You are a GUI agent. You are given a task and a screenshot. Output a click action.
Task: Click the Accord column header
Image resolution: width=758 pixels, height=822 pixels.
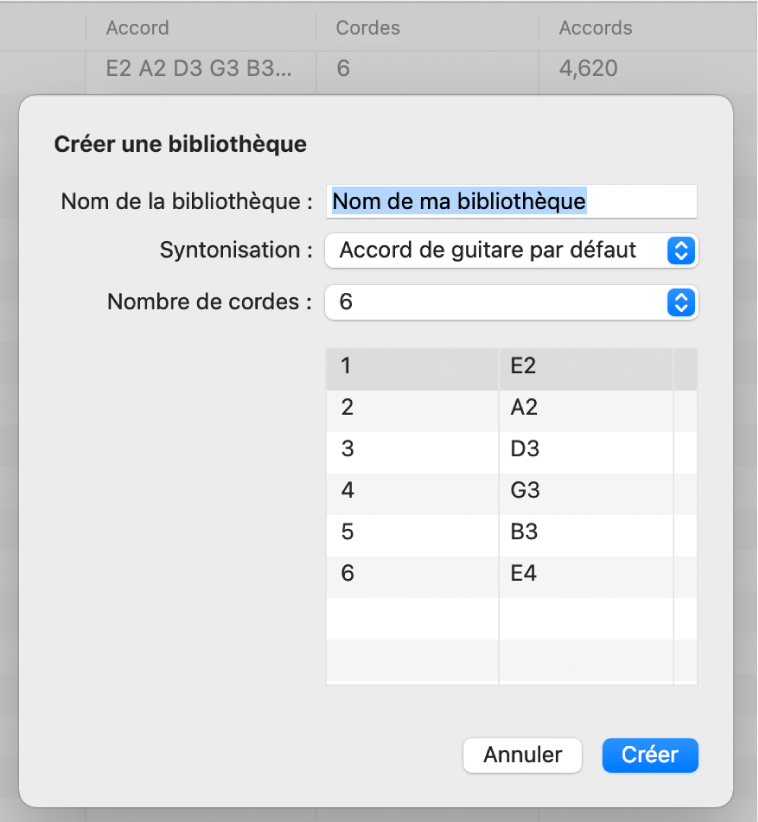137,28
